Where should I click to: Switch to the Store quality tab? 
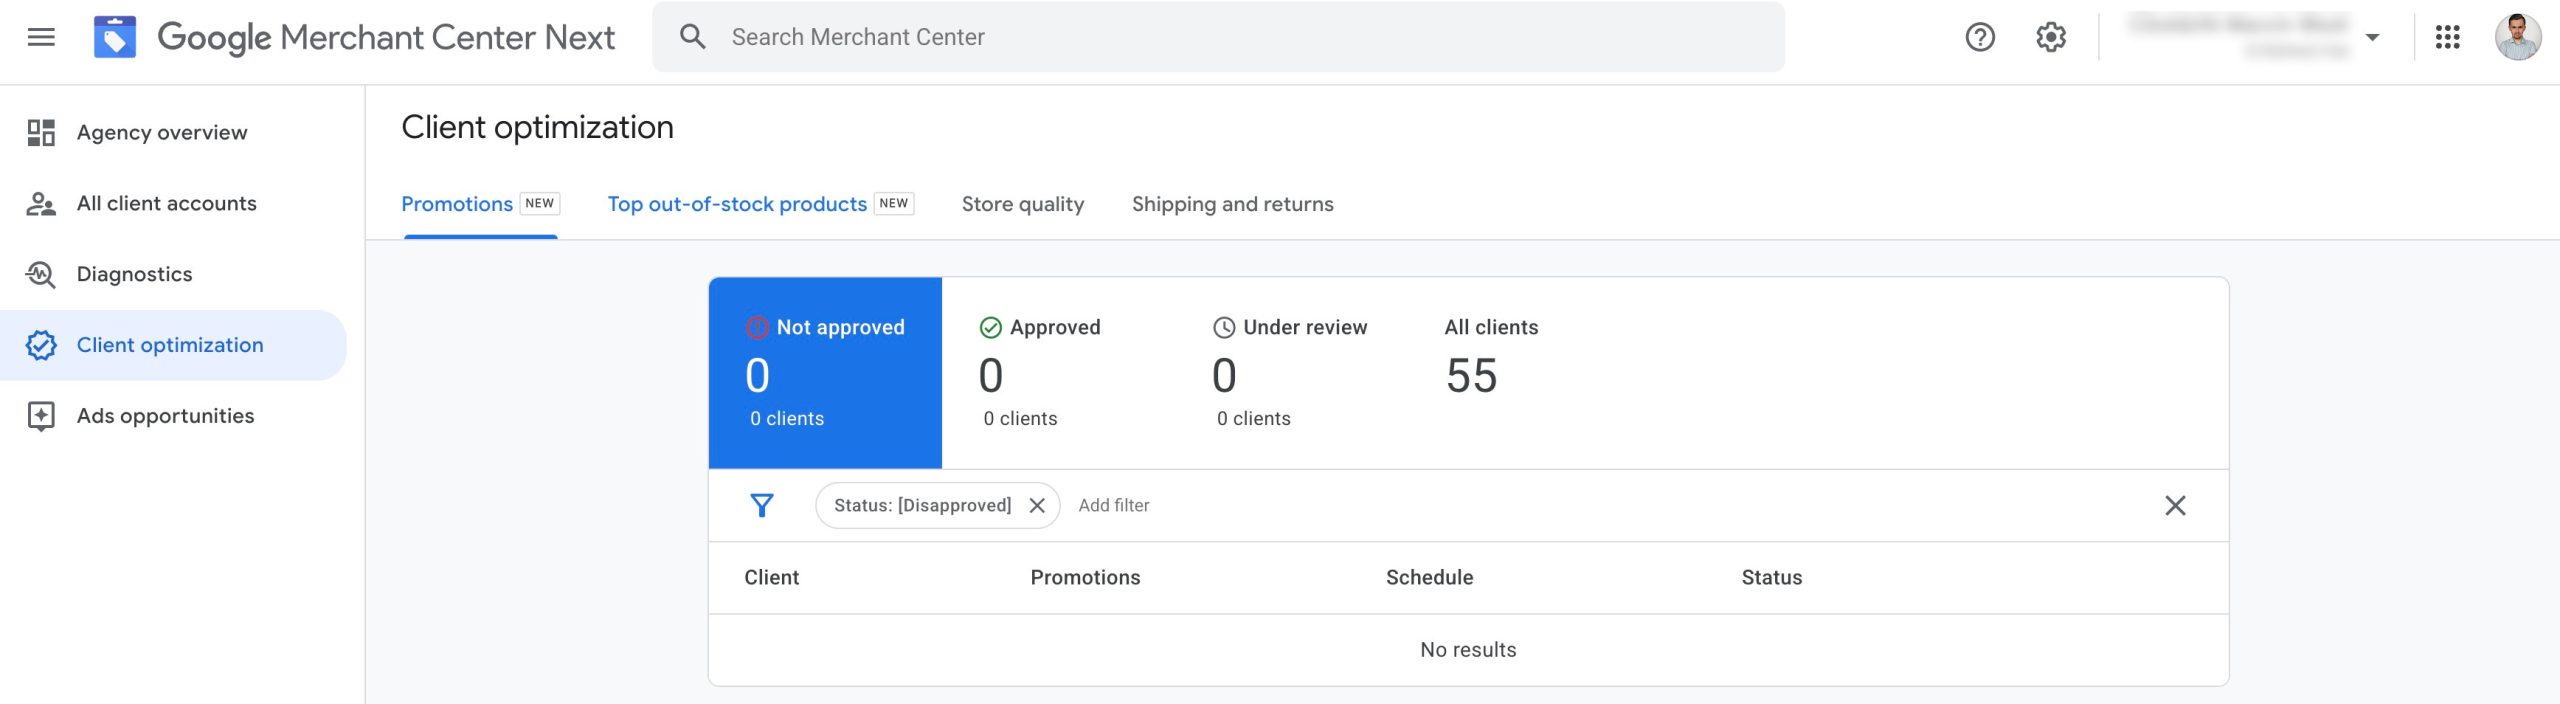(1022, 204)
